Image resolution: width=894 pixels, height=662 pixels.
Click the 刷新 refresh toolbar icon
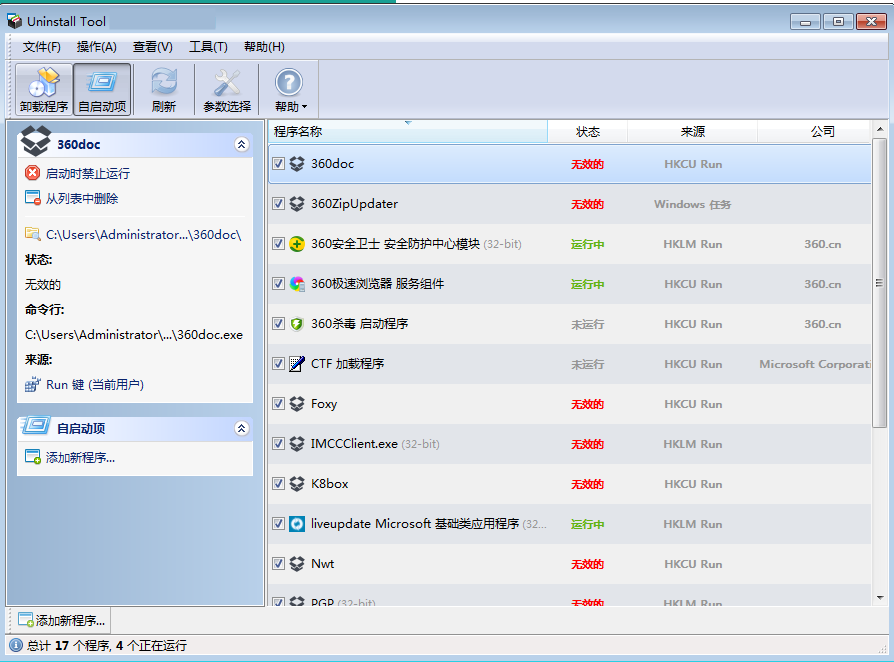pyautogui.click(x=164, y=90)
